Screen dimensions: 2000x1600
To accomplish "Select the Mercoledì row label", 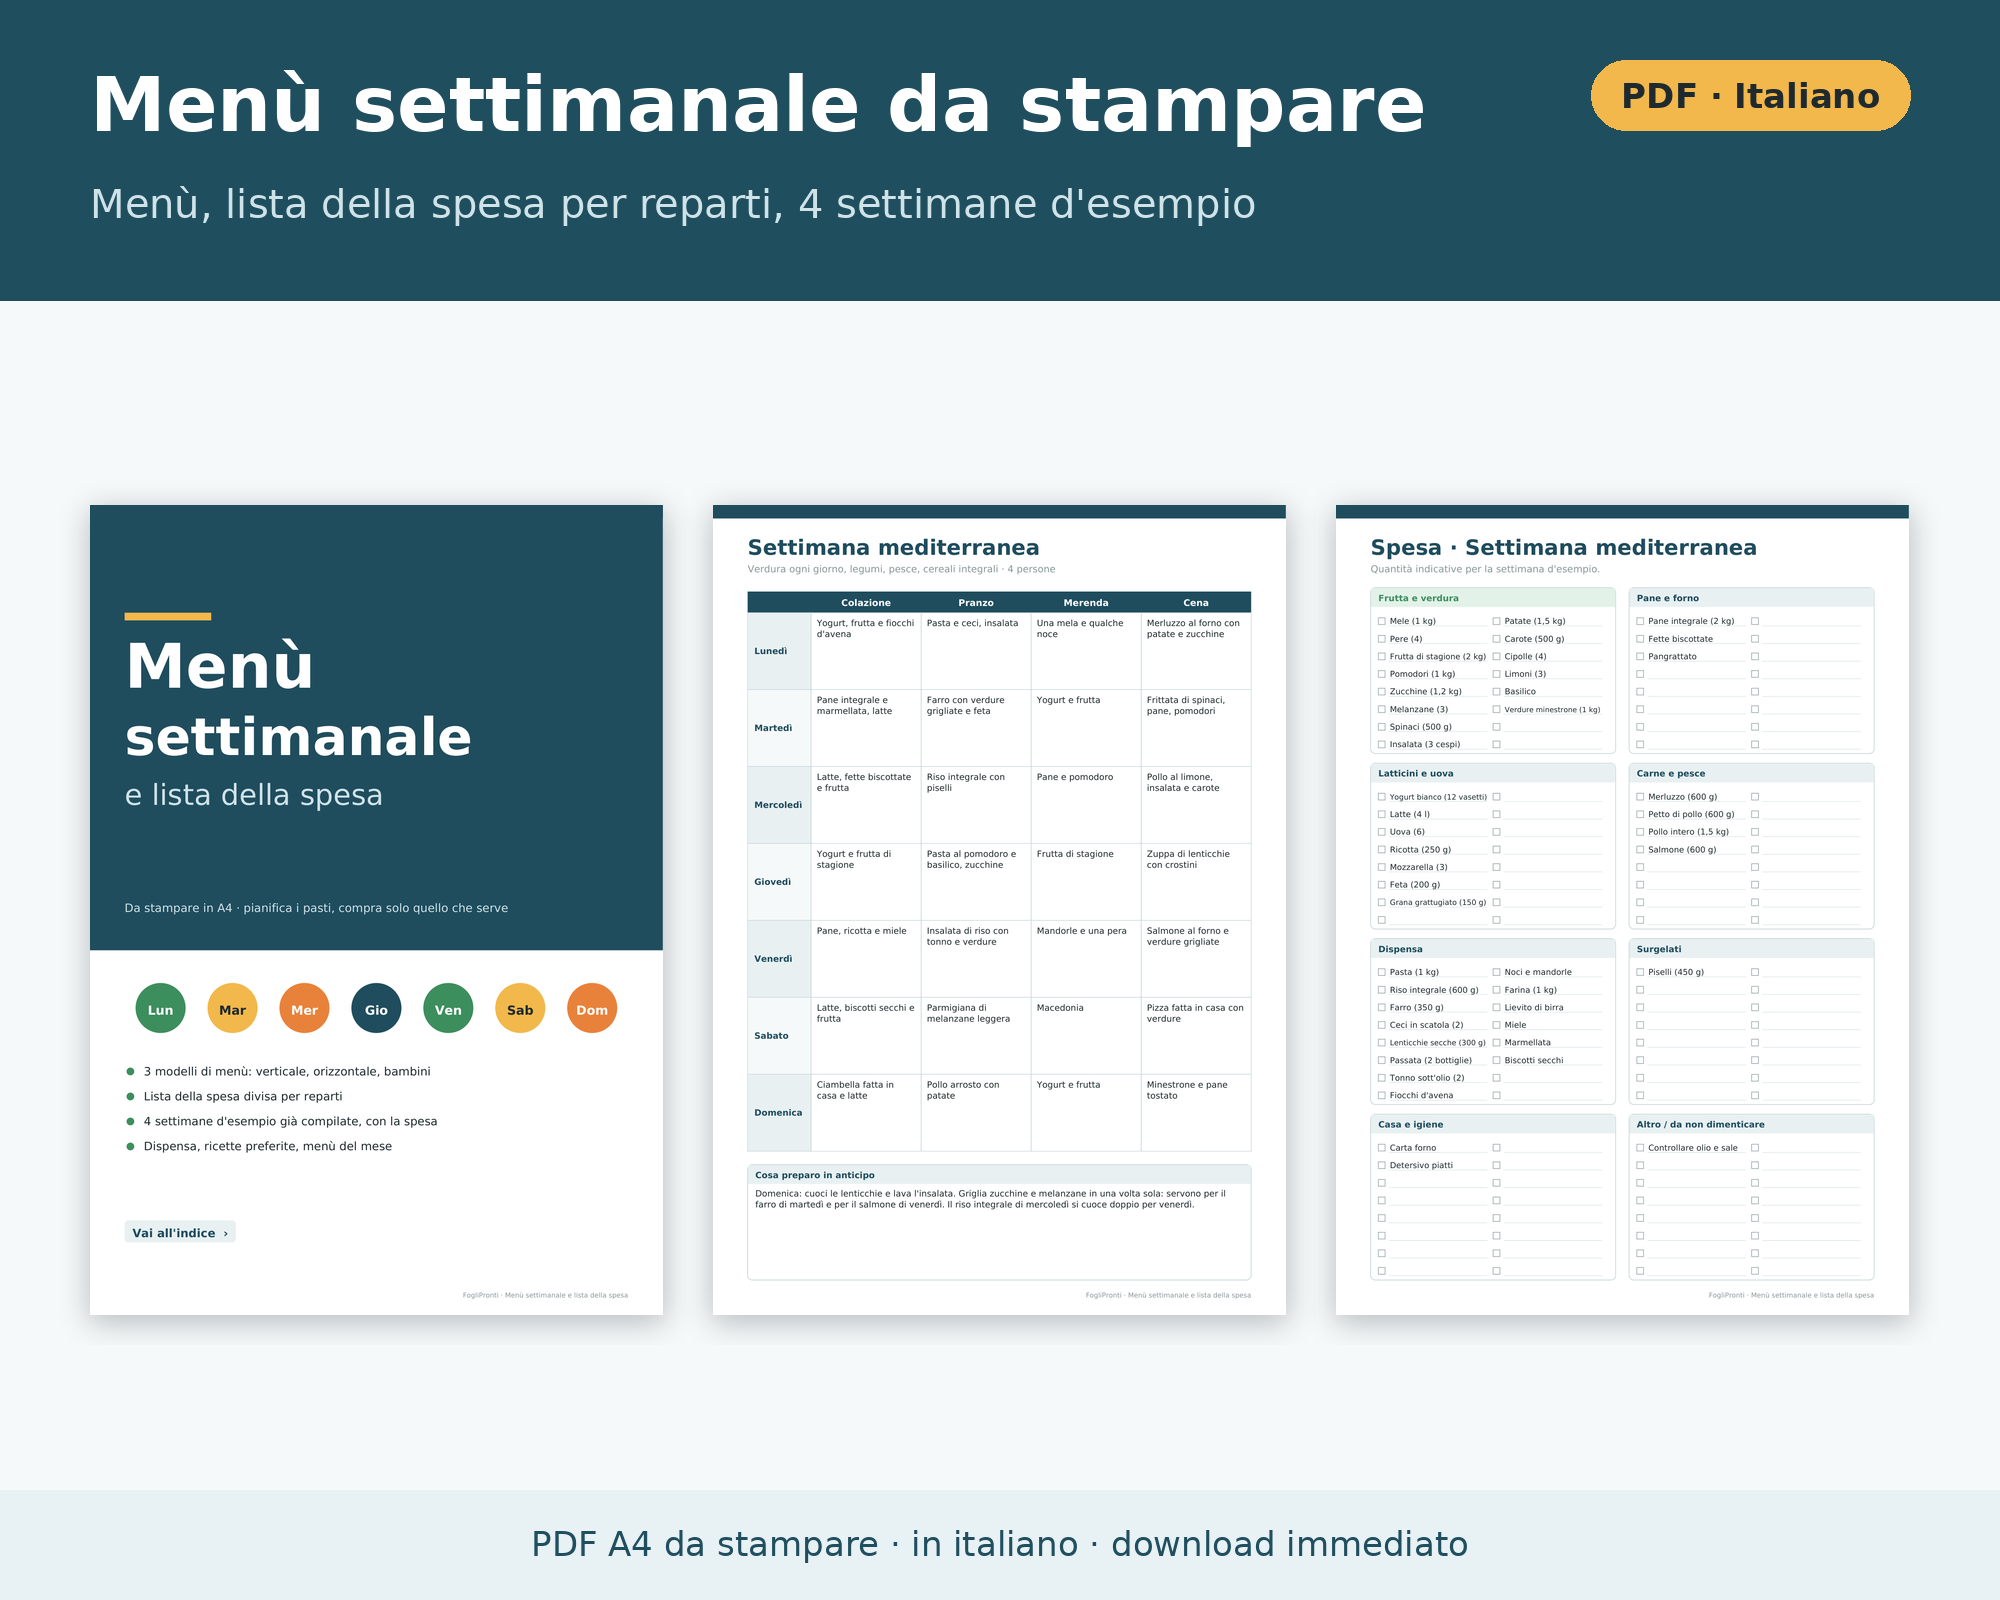I will pos(779,805).
